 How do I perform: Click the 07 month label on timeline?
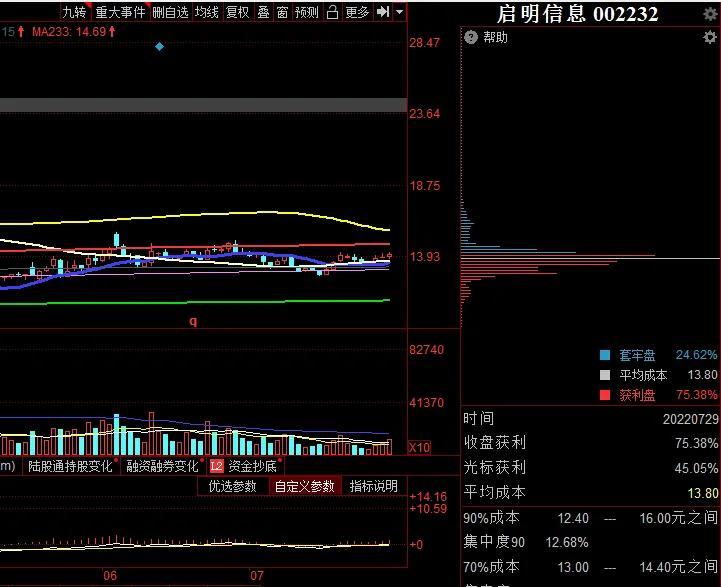tap(257, 575)
